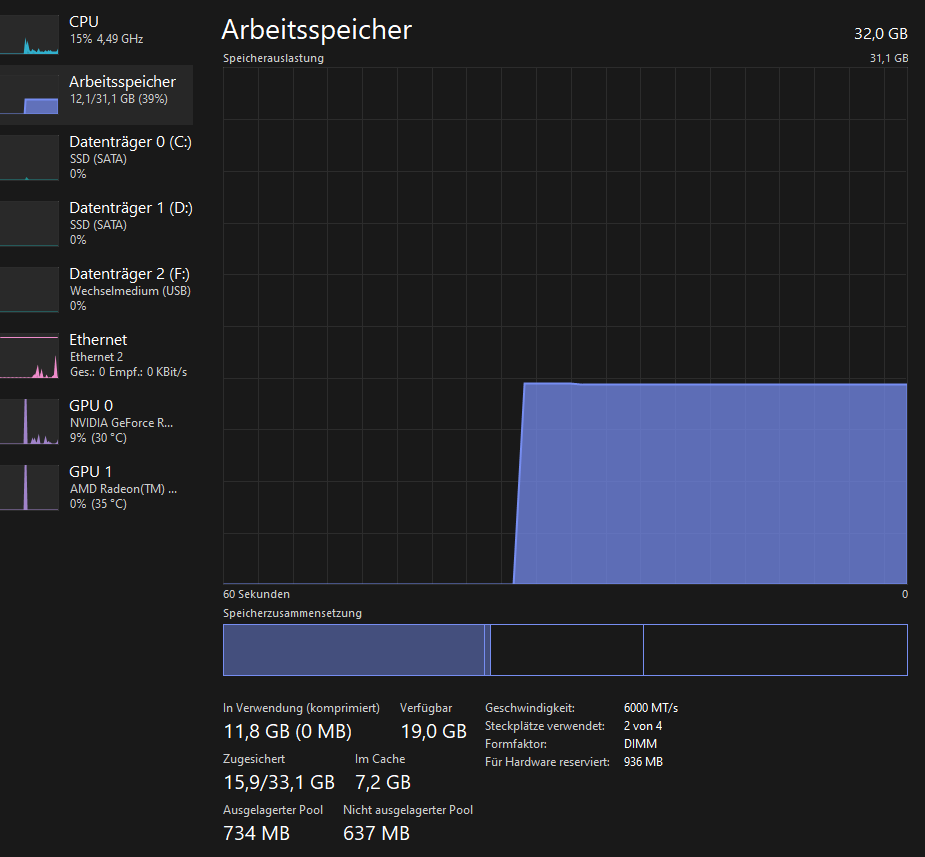Click the 936 MB hardware reserved value
The image size is (925, 857).
tap(643, 762)
